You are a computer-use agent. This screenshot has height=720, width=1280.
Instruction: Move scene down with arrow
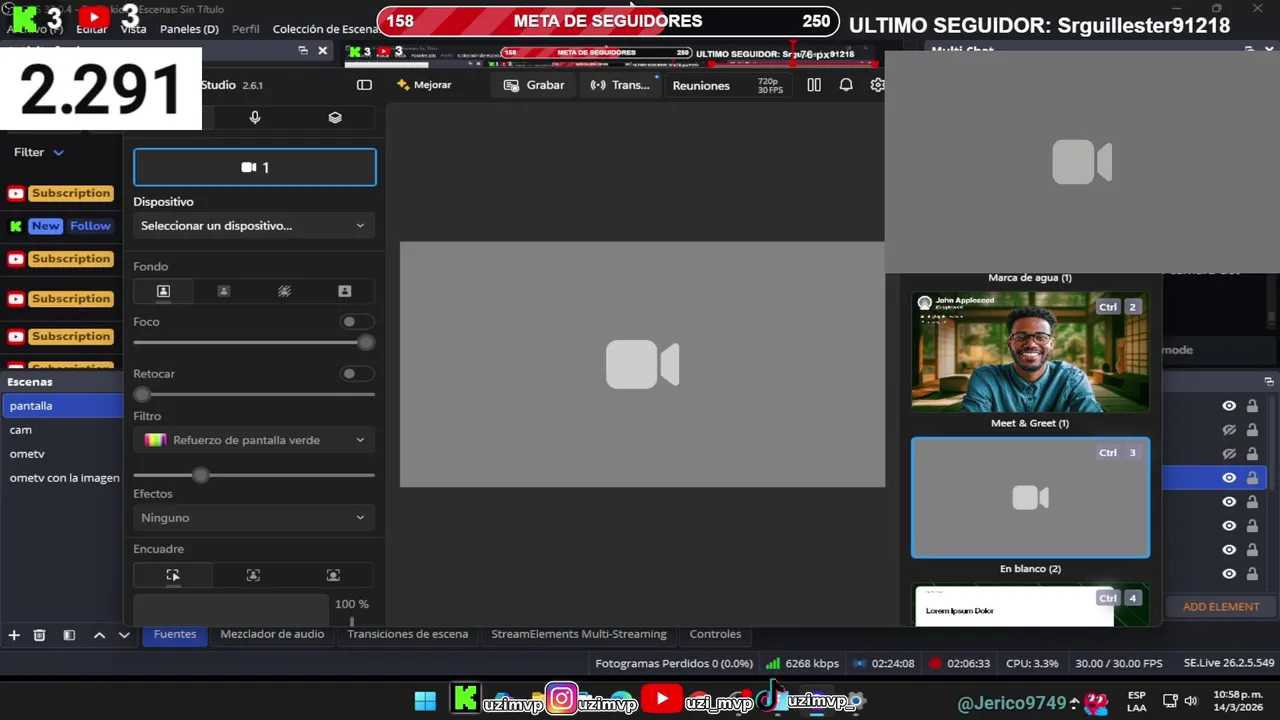(x=124, y=635)
